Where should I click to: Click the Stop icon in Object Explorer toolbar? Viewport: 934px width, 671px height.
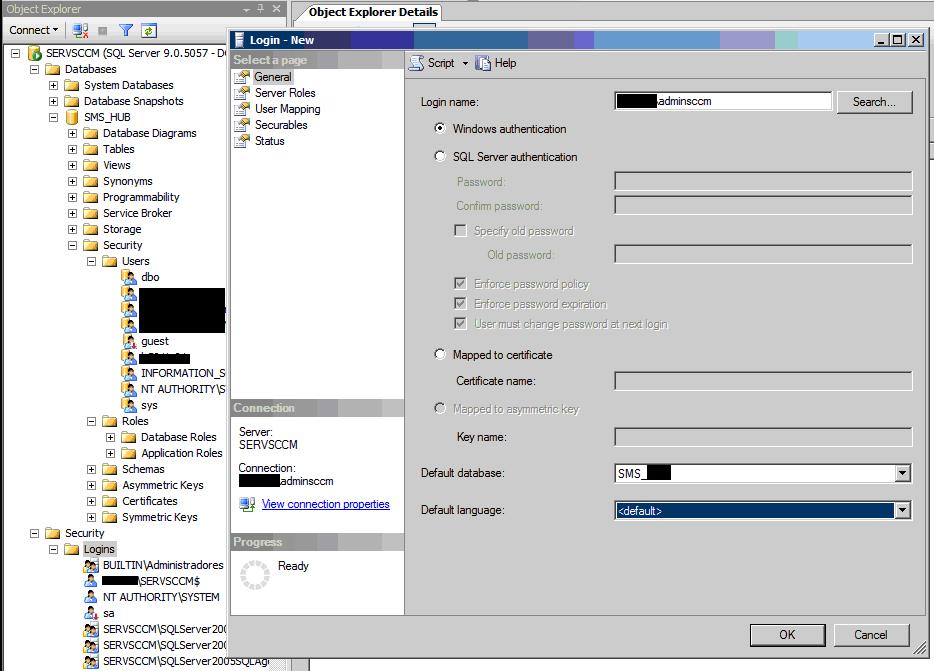point(102,30)
